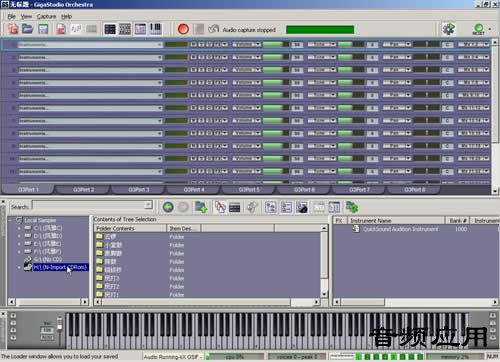Click the green network icon ending Loader toolbar
Viewport: 500px width, 362px height.
(352, 207)
